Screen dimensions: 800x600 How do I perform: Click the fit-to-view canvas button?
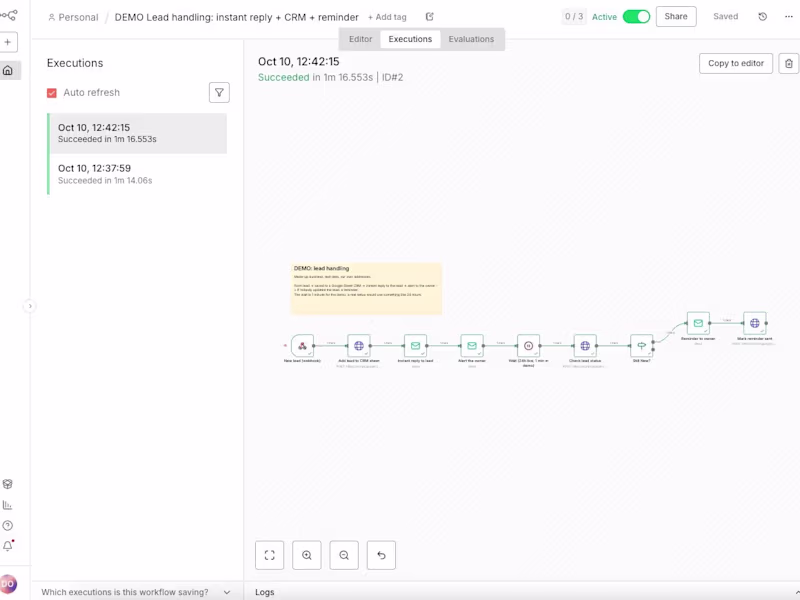269,555
